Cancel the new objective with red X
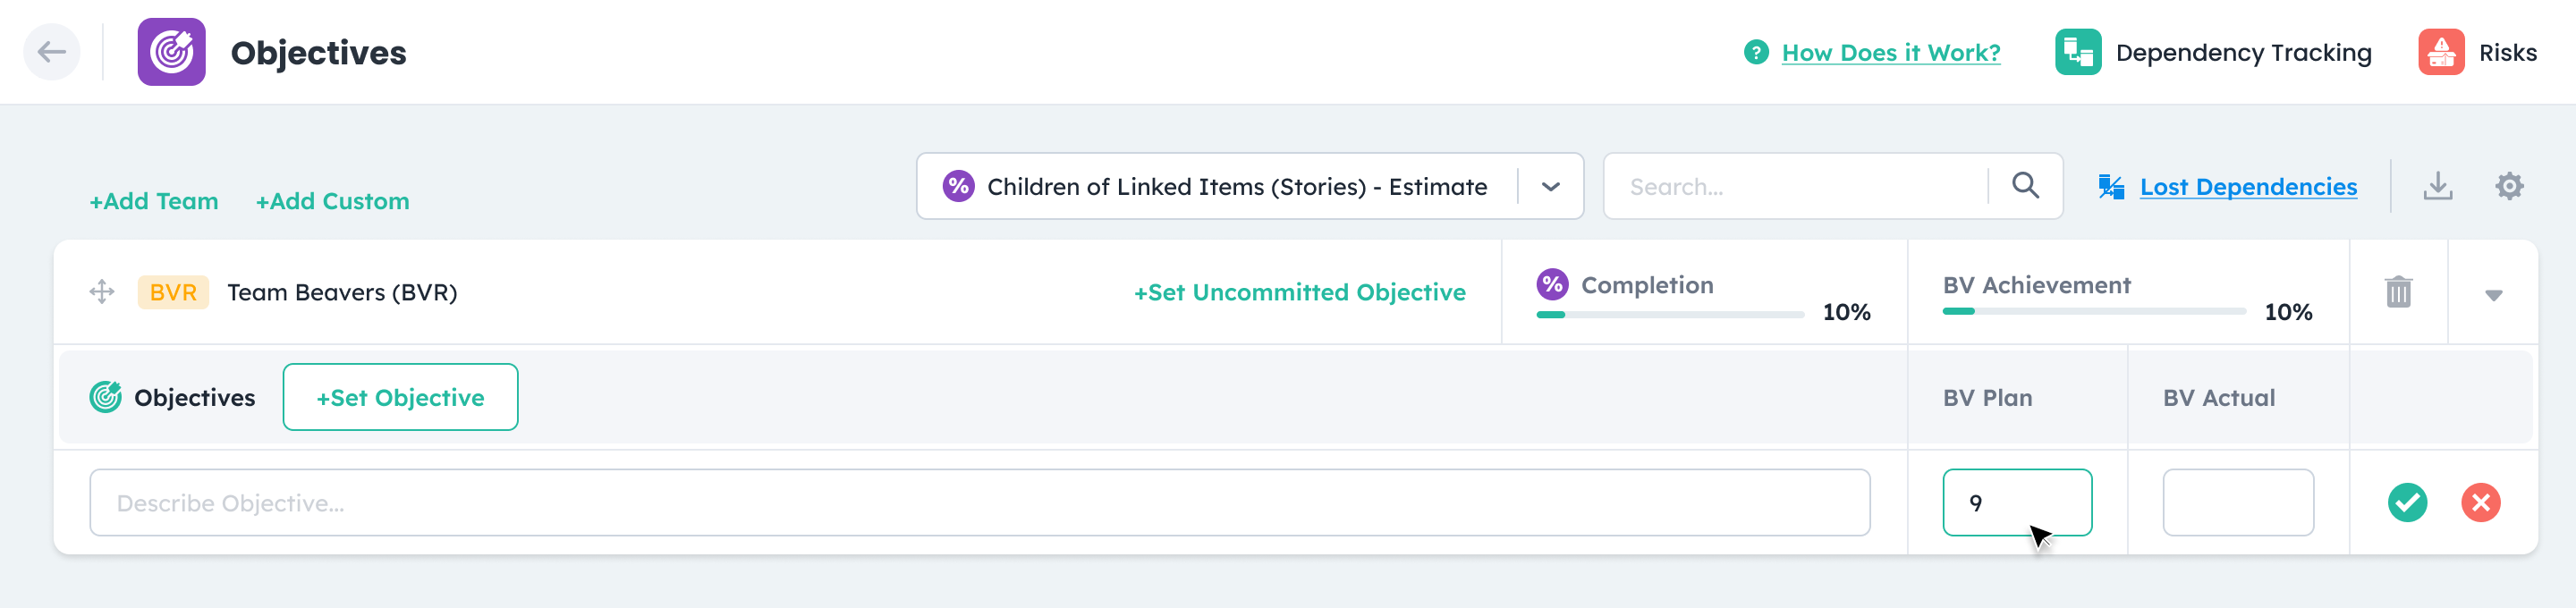The image size is (2576, 608). pos(2480,502)
